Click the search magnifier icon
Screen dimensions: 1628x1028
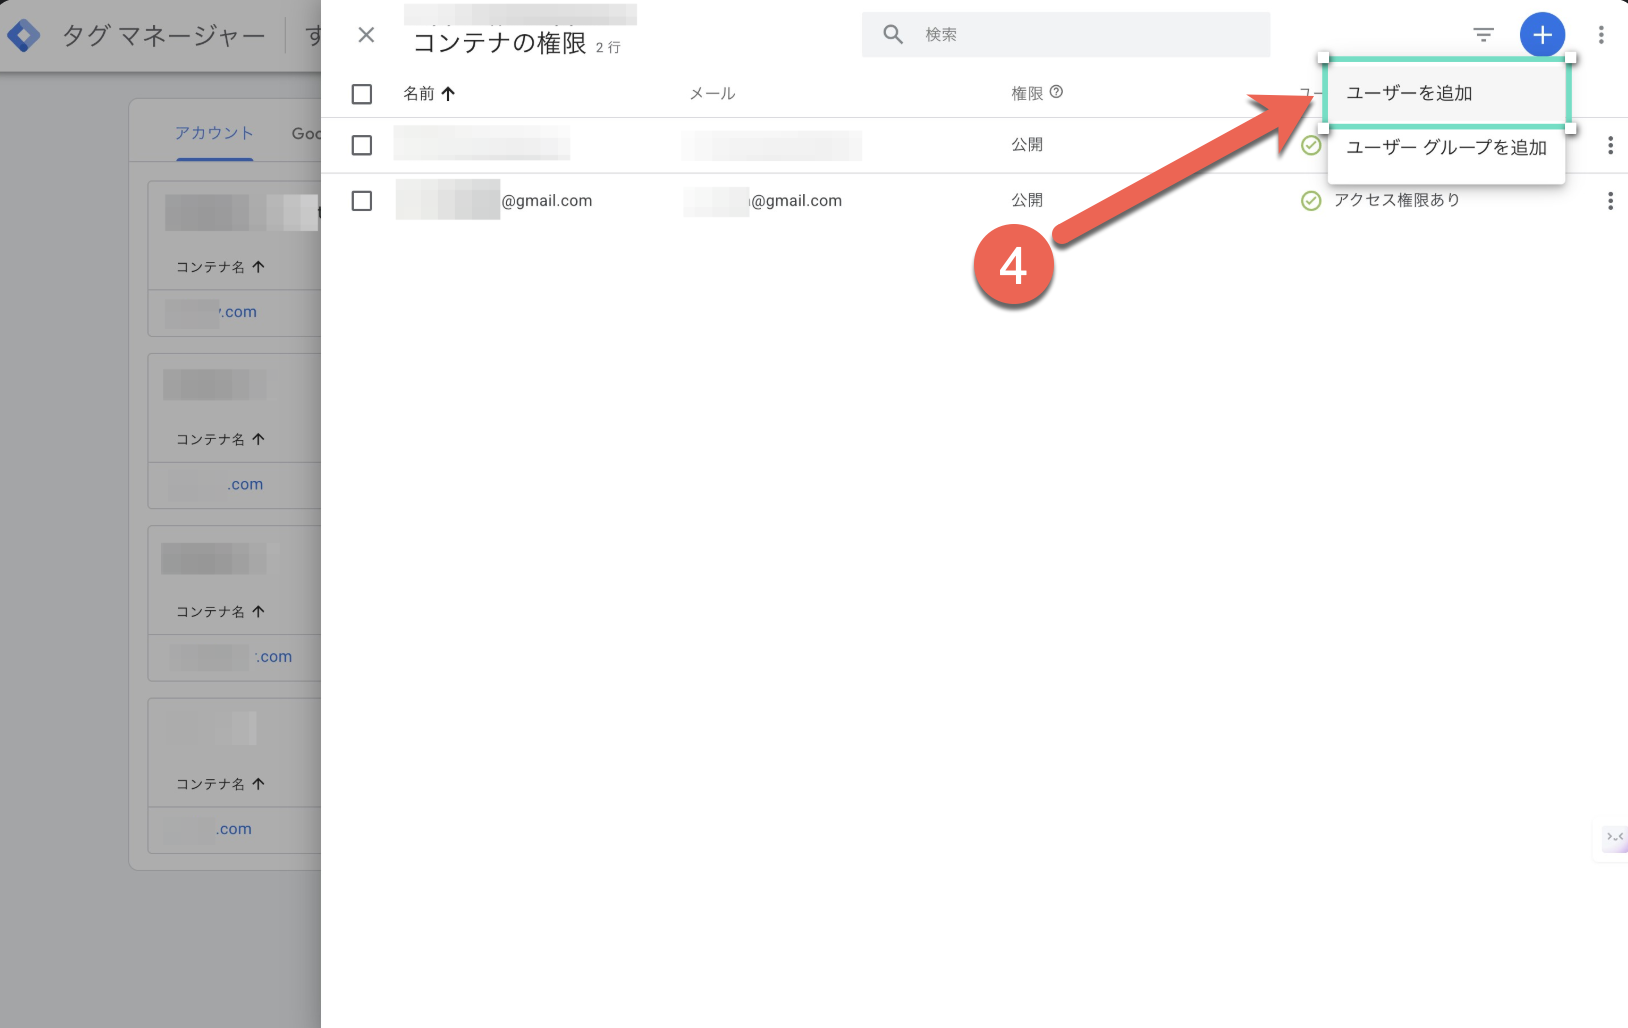click(891, 33)
